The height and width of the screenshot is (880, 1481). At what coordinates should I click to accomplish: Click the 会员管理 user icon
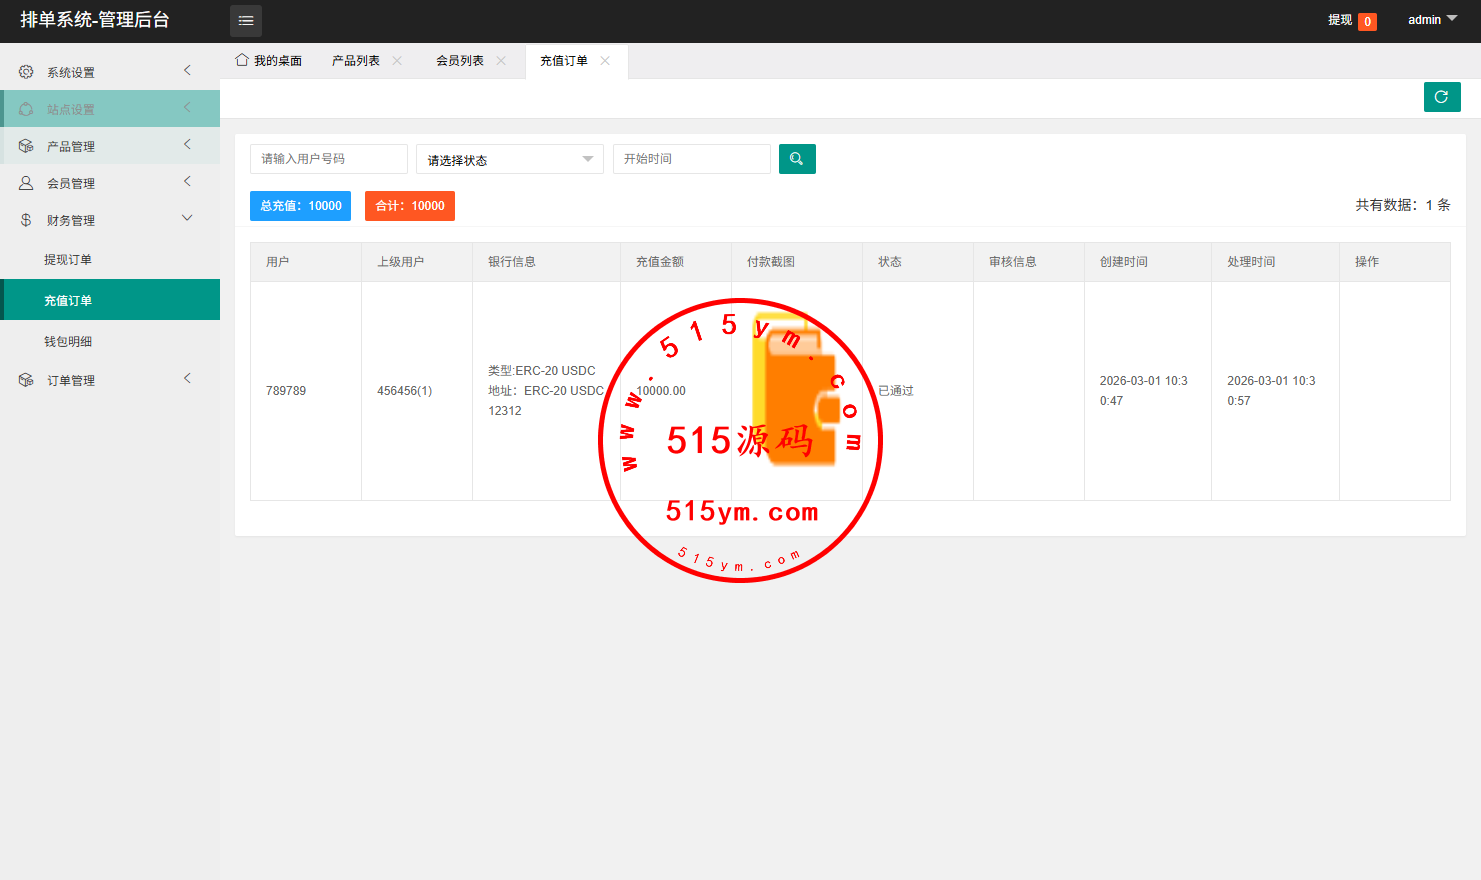(26, 183)
